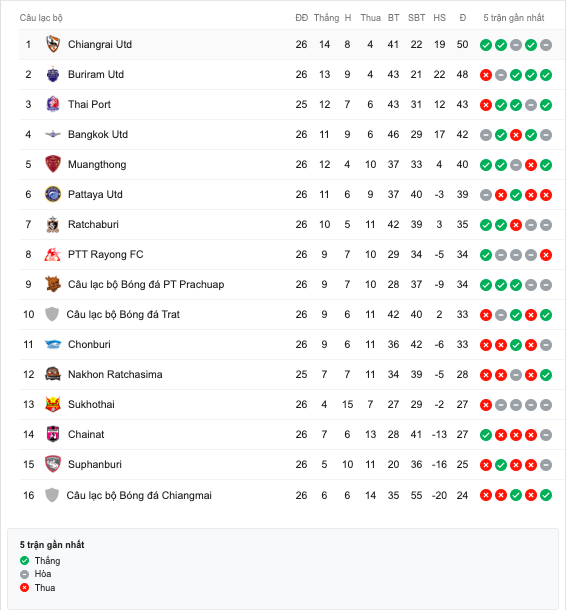Viewport: 566px width, 610px height.
Task: Click Buriram Utd's first red loss indicator
Action: click(485, 75)
